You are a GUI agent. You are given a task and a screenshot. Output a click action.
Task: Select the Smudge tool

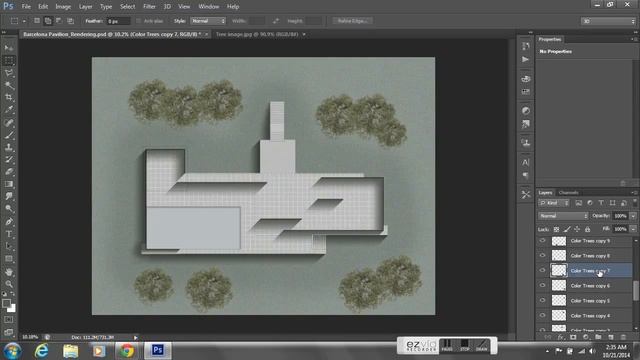tap(9, 196)
